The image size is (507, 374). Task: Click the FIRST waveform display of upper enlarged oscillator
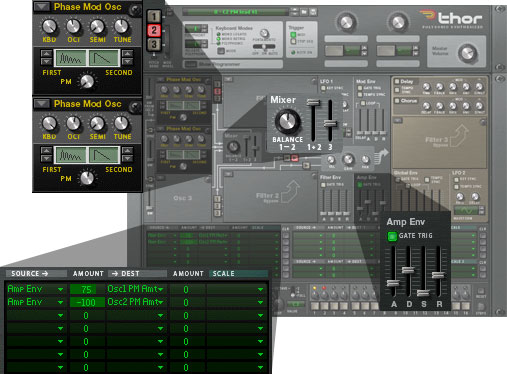tap(70, 58)
